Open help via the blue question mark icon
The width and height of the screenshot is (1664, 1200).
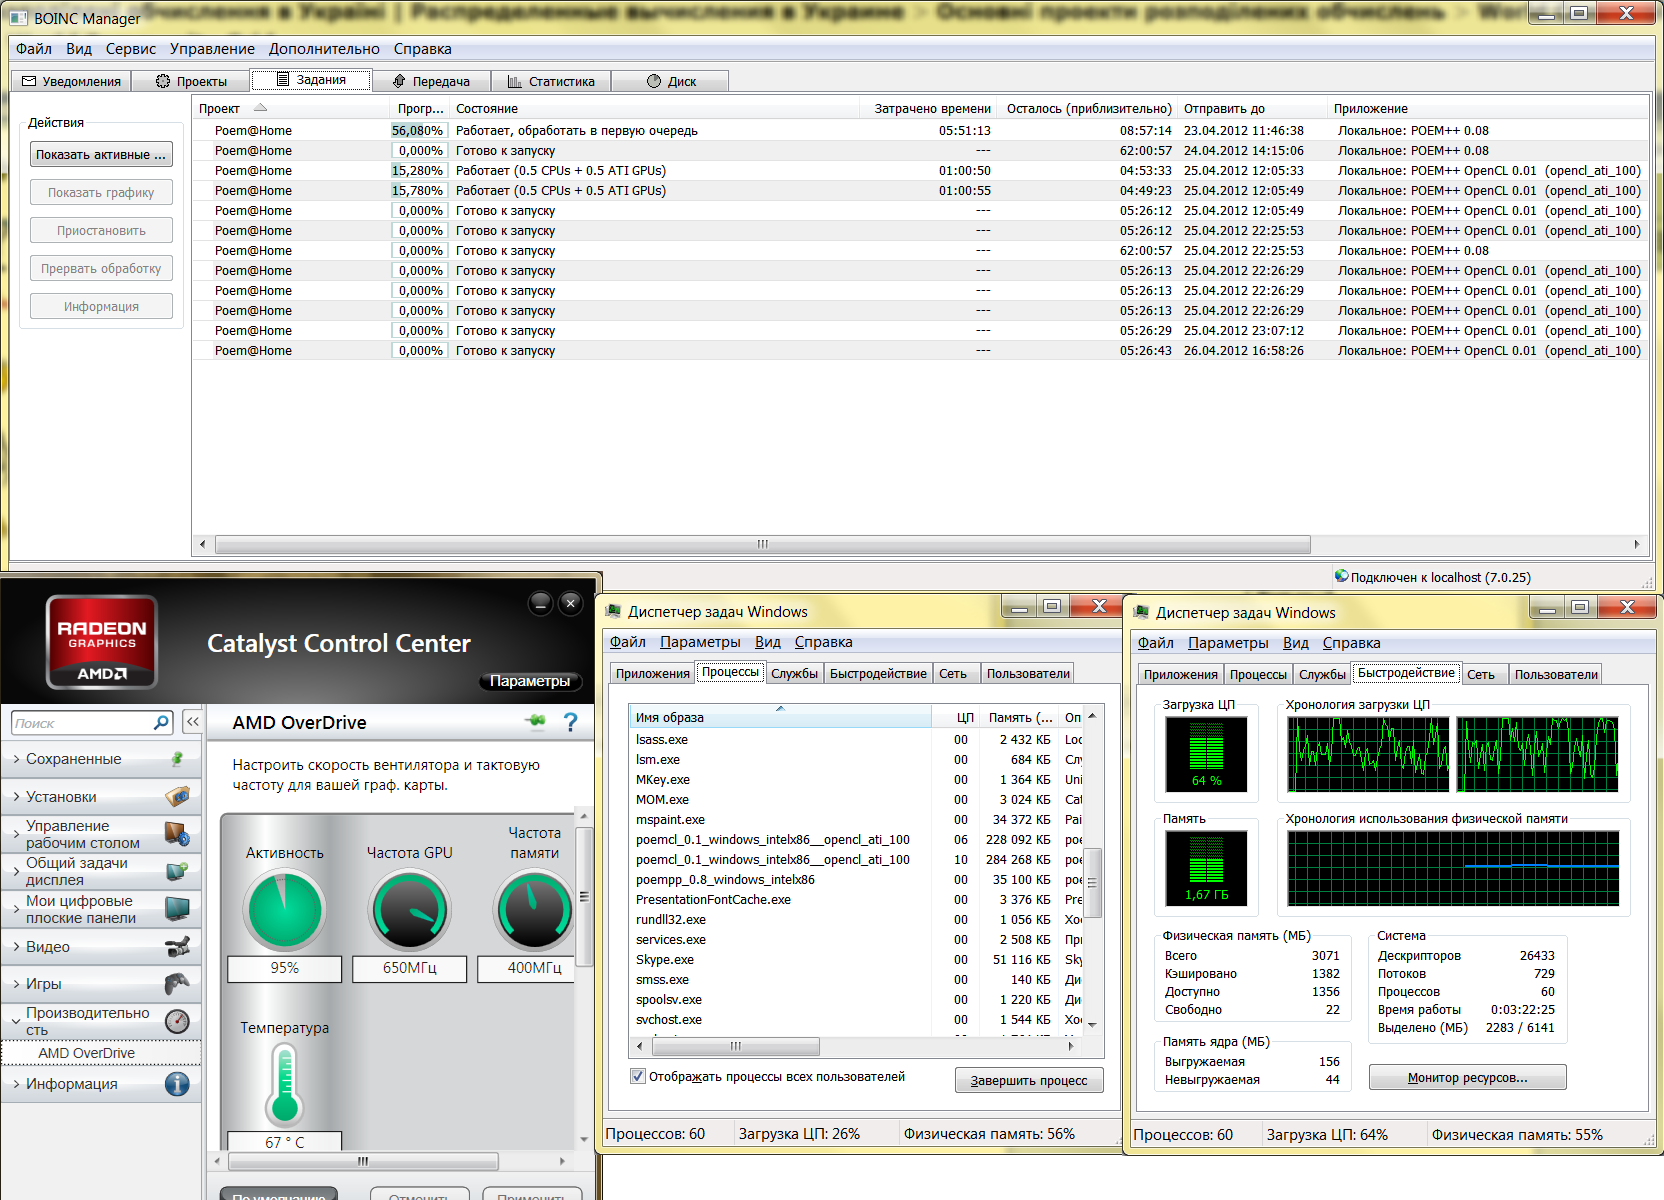click(x=571, y=721)
